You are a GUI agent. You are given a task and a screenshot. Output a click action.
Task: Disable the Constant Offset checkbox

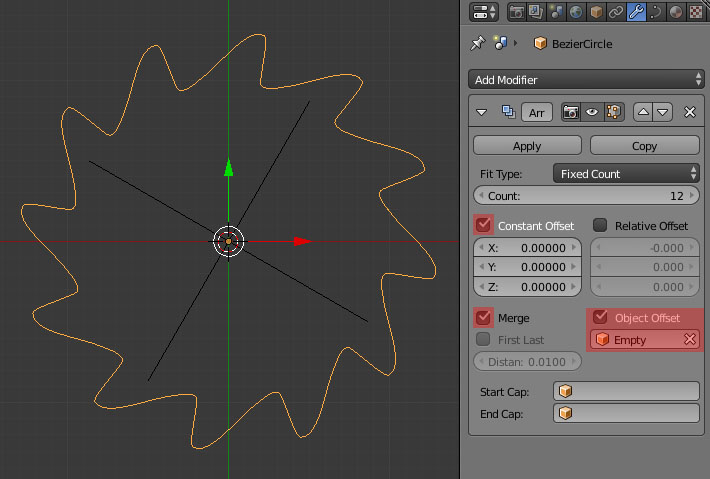(x=483, y=225)
